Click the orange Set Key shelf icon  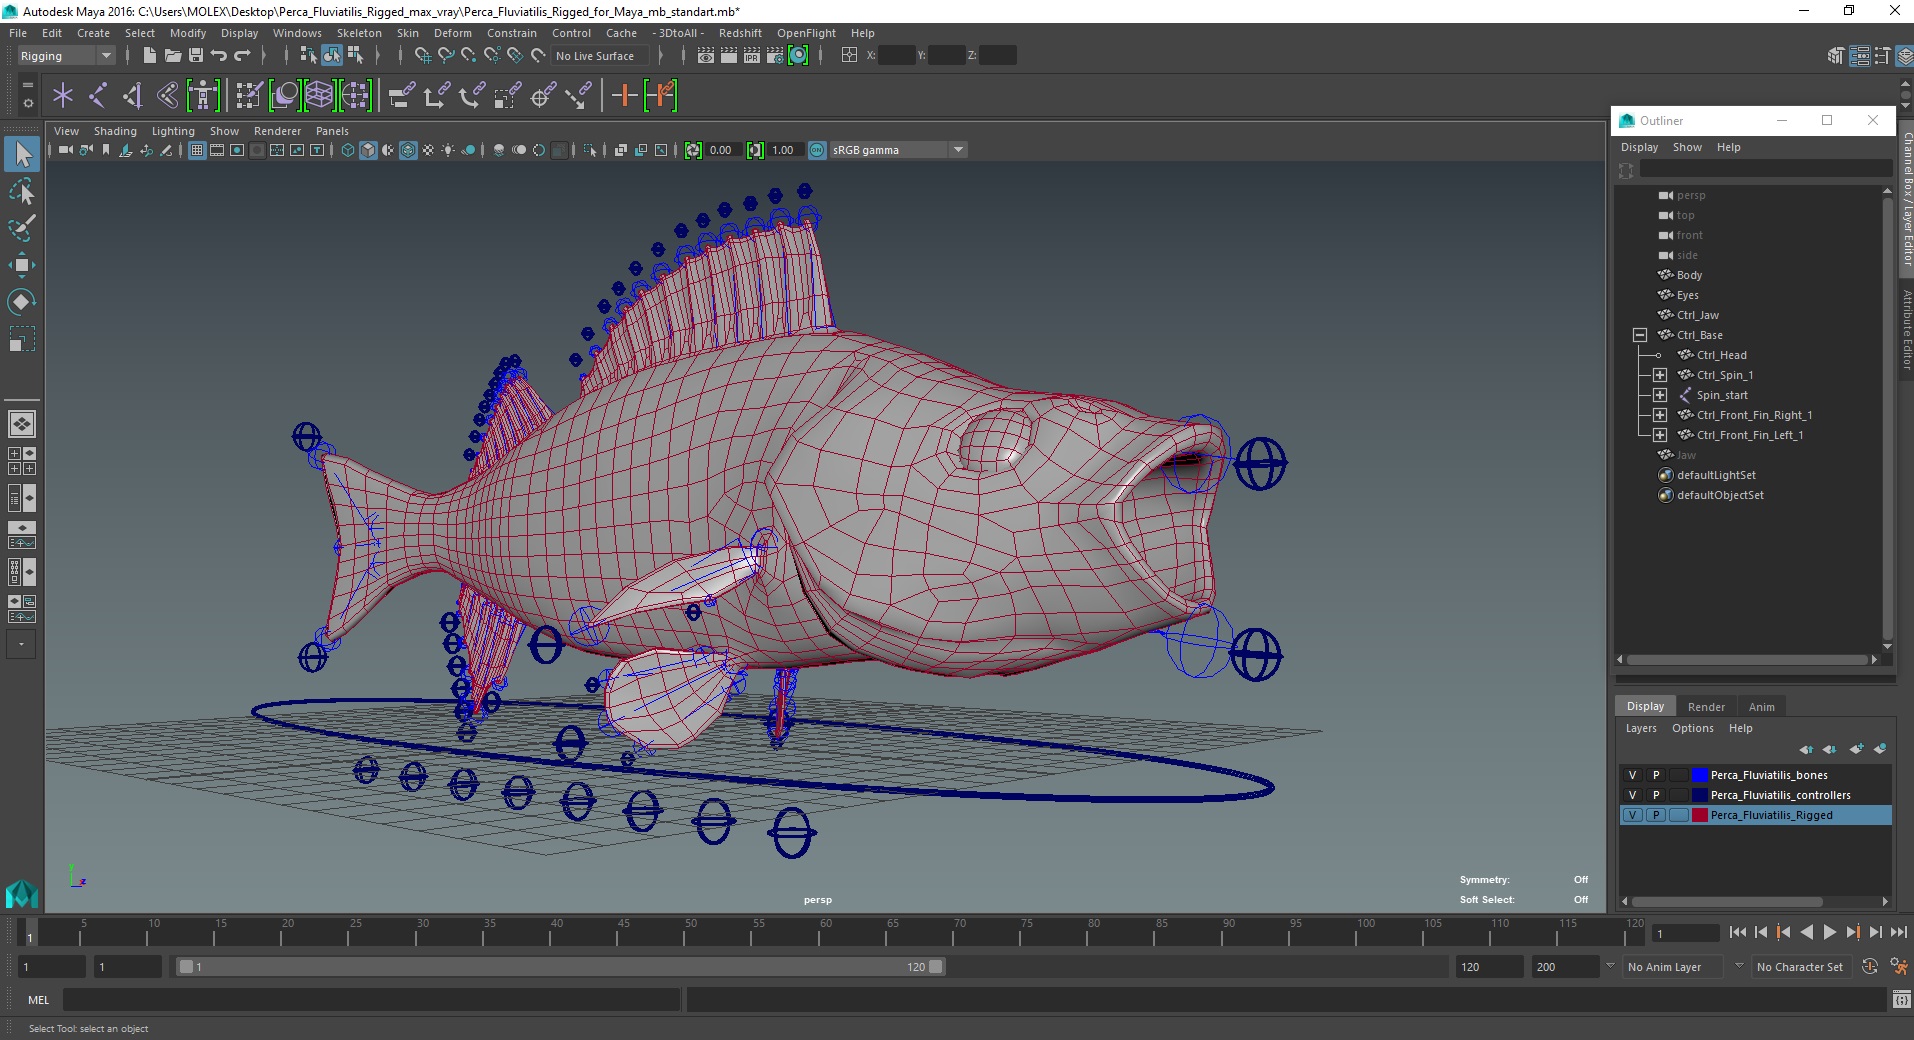click(x=625, y=96)
